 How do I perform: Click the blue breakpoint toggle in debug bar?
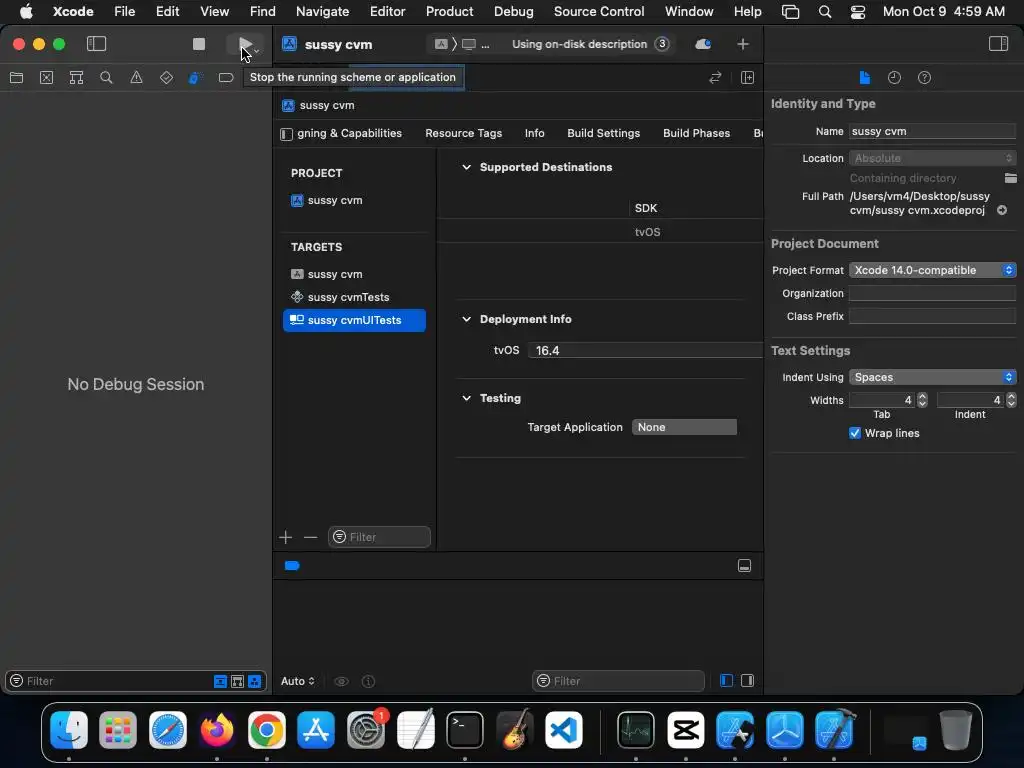(x=292, y=566)
